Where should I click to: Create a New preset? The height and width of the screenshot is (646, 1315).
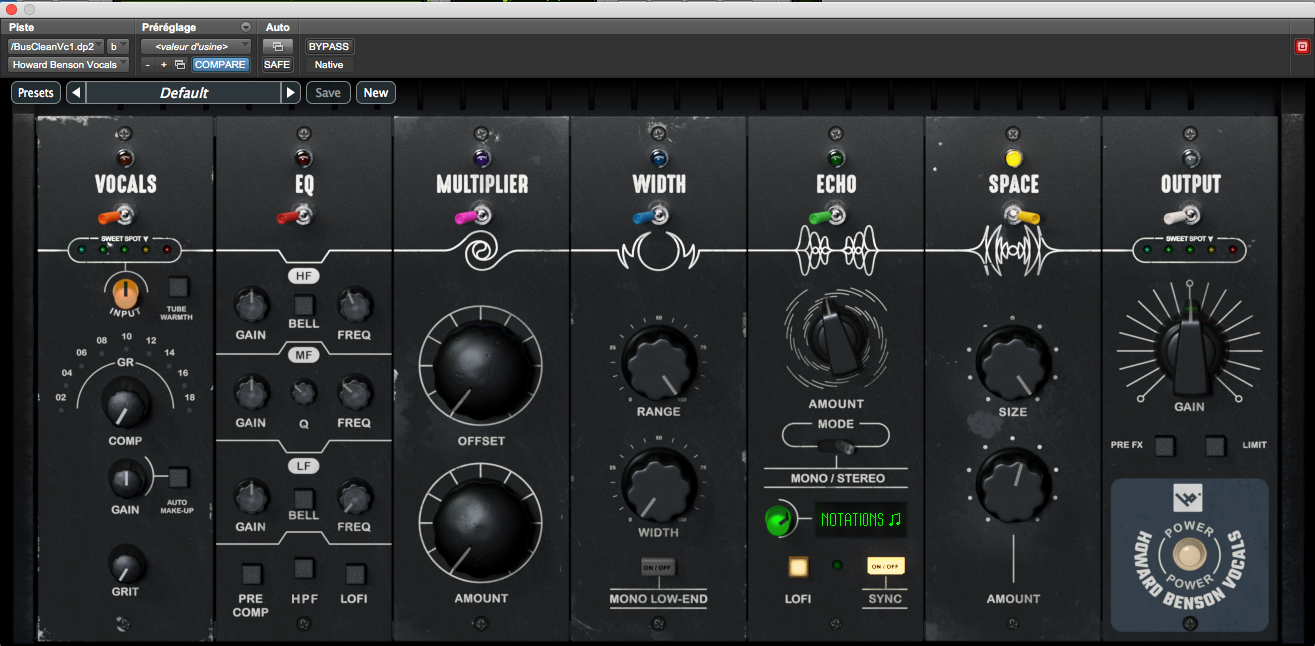coord(375,91)
